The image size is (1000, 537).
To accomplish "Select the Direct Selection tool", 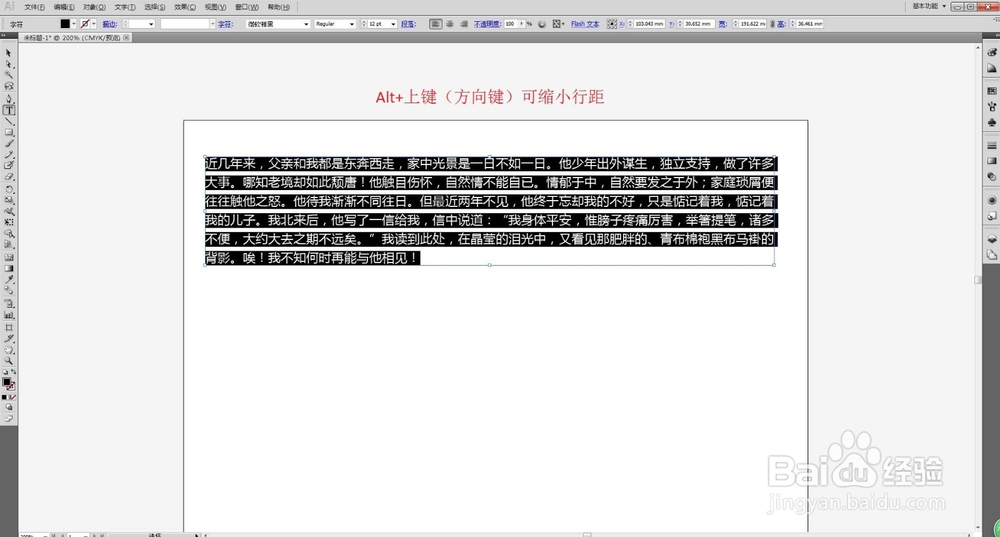I will click(8, 64).
